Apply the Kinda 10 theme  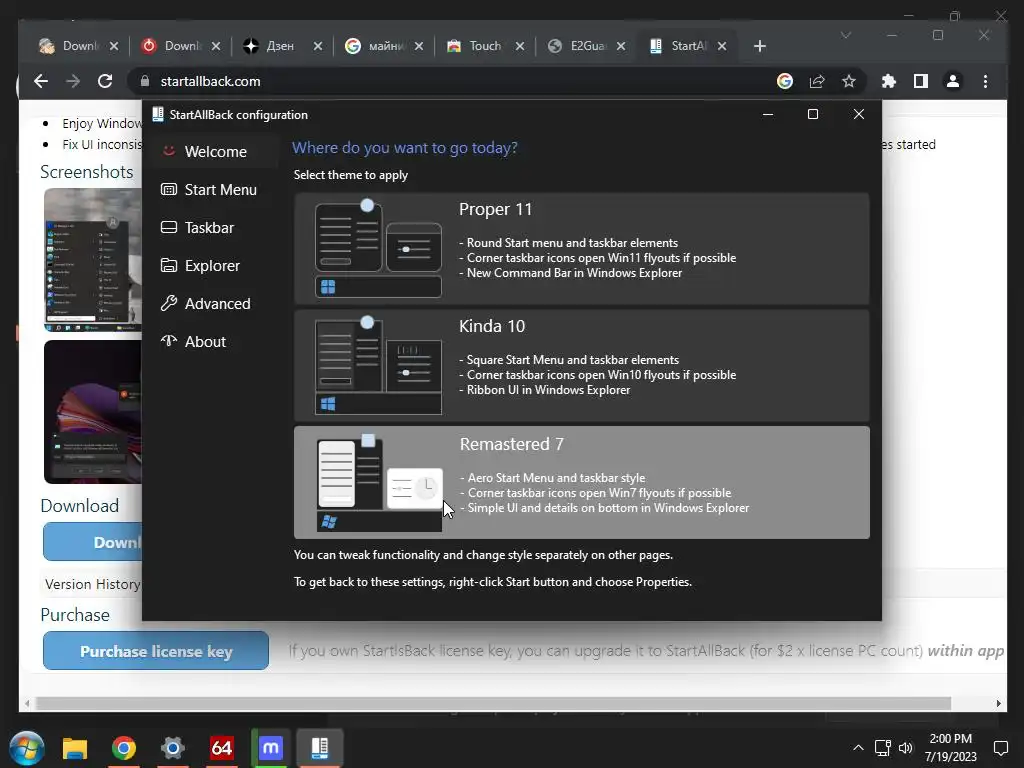[x=581, y=365]
